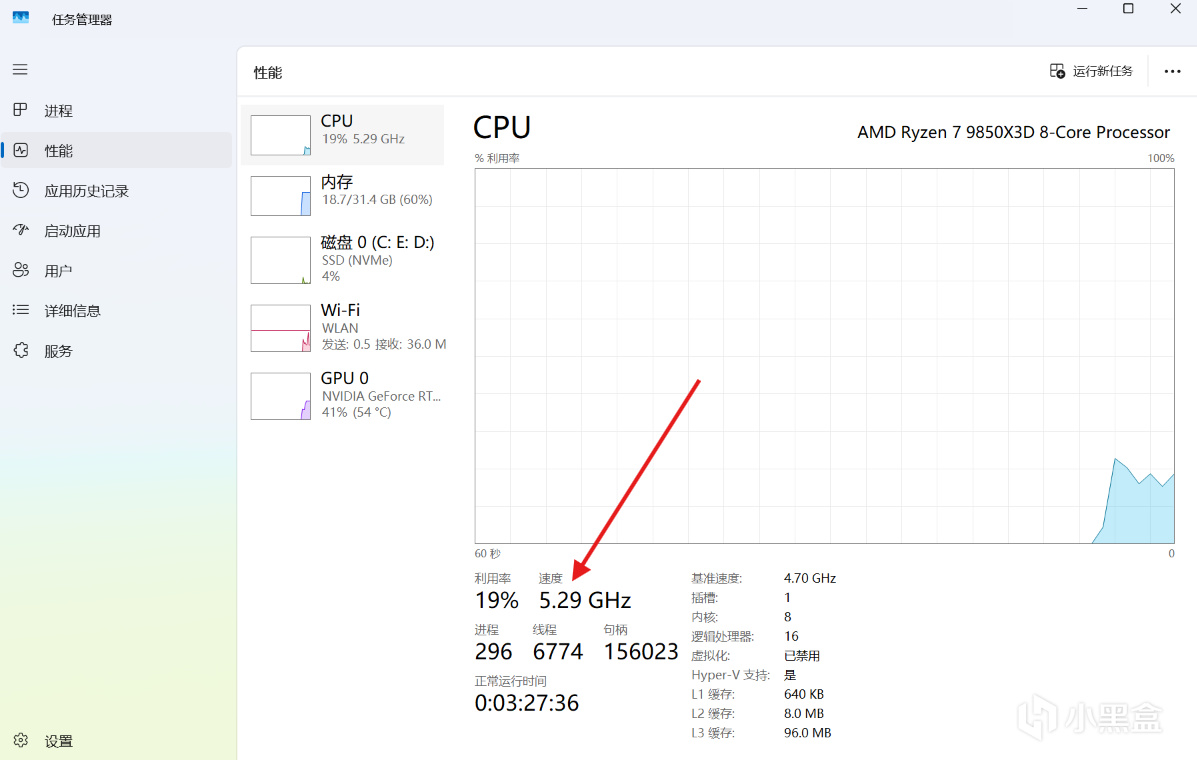The image size is (1197, 760).
Task: Maximize the Task Manager window
Action: coord(1128,9)
